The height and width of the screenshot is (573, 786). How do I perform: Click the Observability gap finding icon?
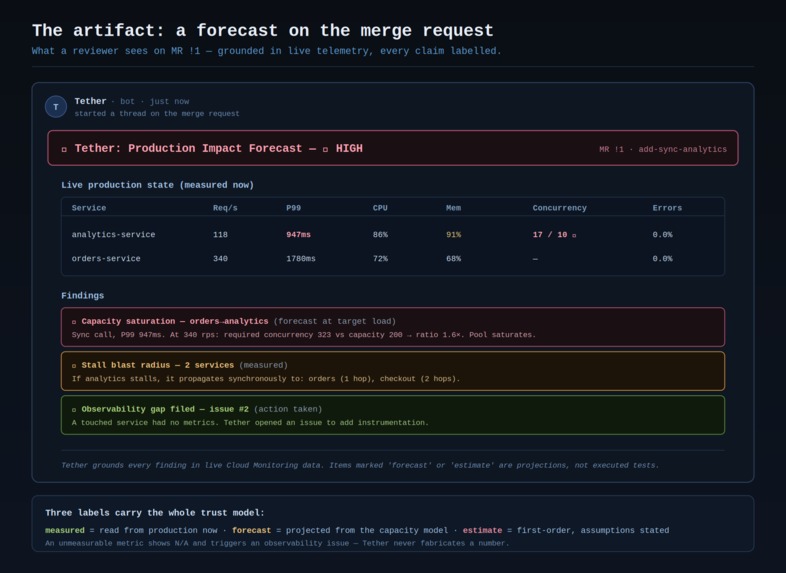74,410
